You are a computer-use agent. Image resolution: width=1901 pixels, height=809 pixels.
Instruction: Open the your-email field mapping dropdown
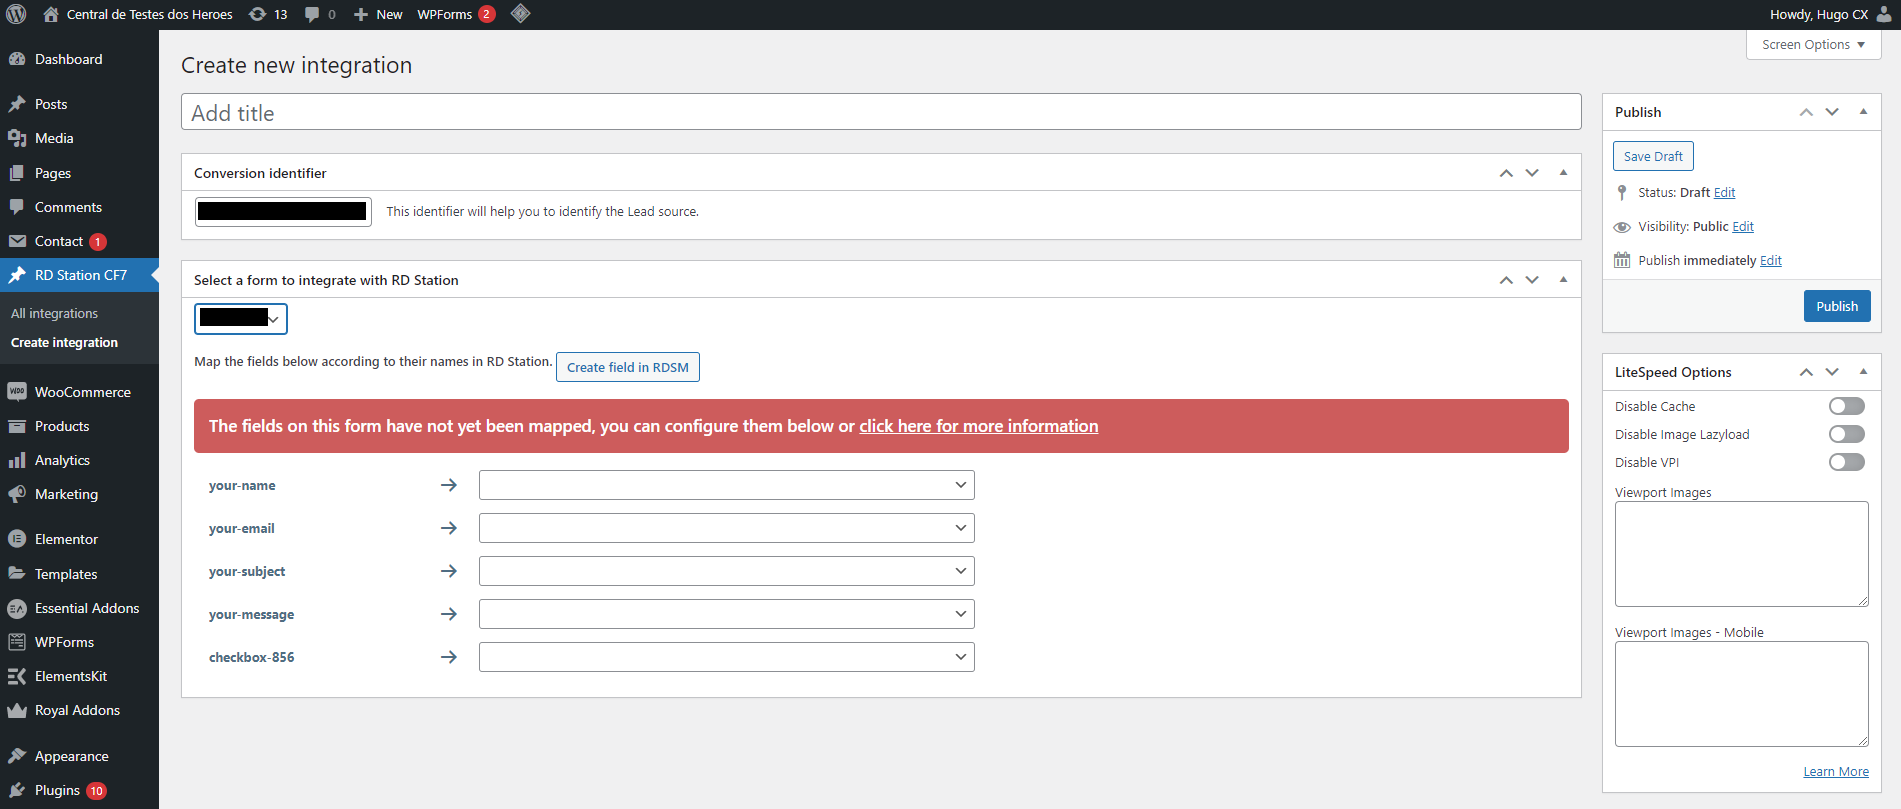pyautogui.click(x=726, y=528)
